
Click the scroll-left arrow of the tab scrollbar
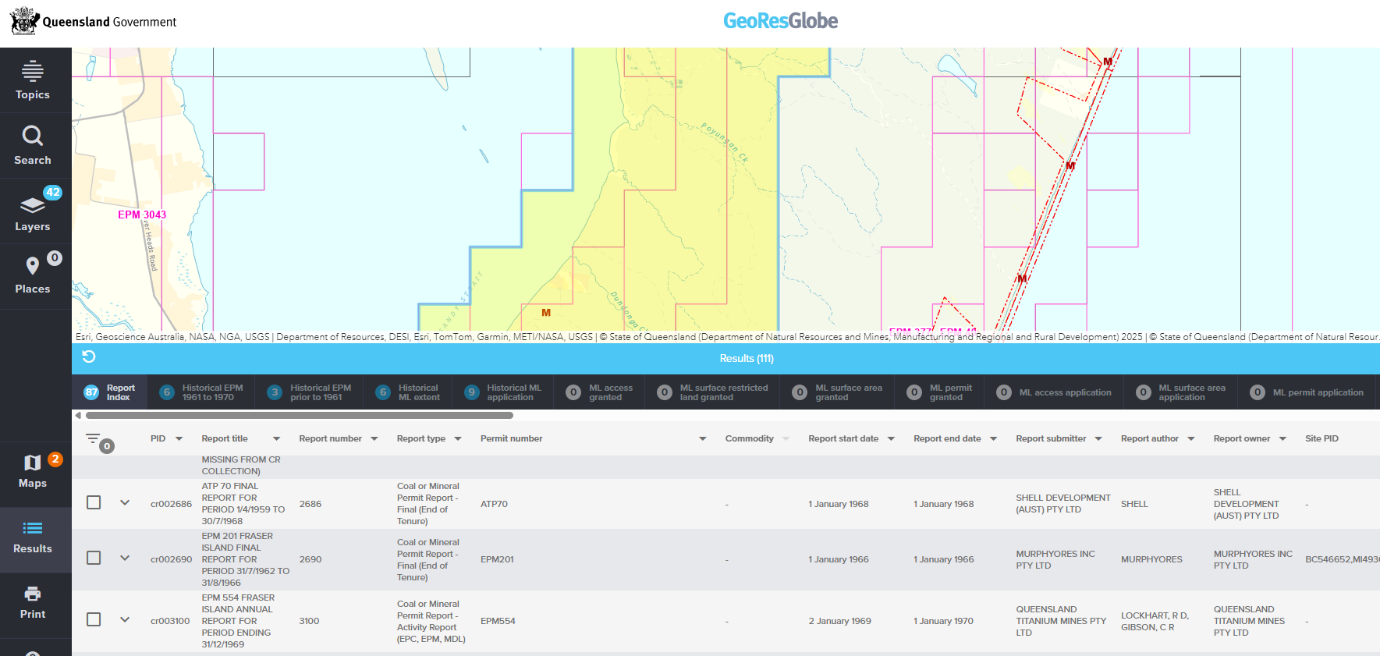pyautogui.click(x=78, y=415)
